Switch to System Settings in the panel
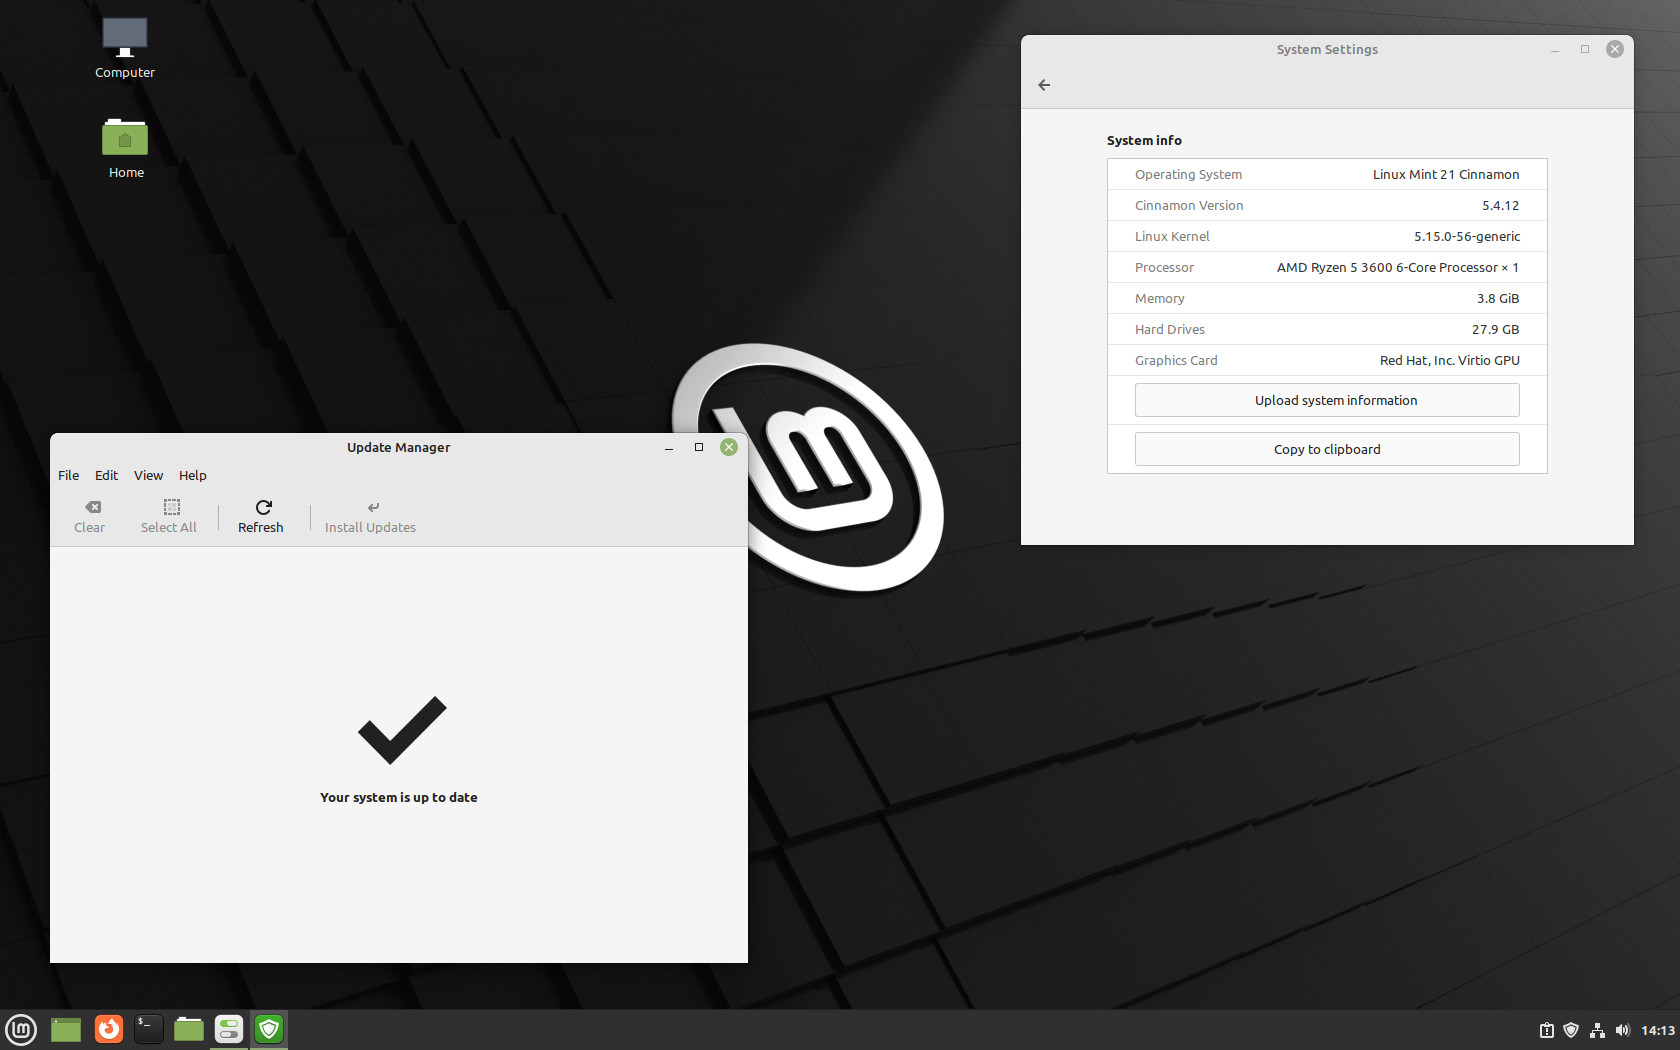 229,1029
